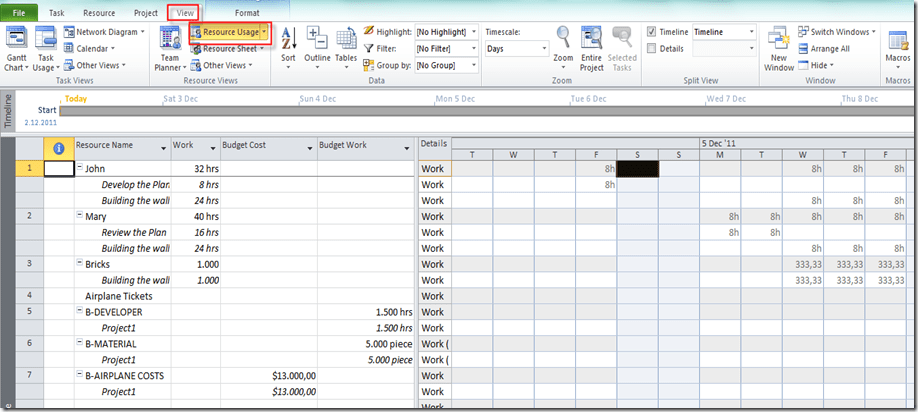Select the Budget Cost column header
918x412 pixels.
coord(267,145)
